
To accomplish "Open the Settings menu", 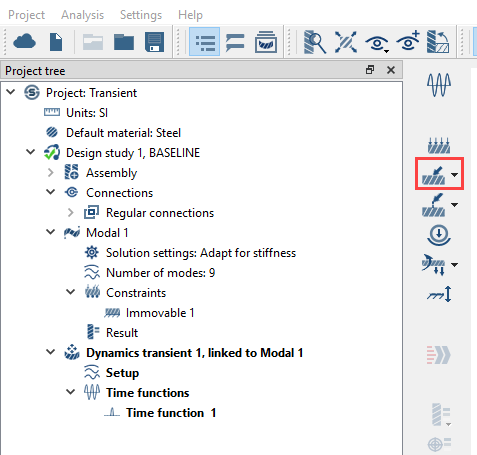I will (141, 15).
